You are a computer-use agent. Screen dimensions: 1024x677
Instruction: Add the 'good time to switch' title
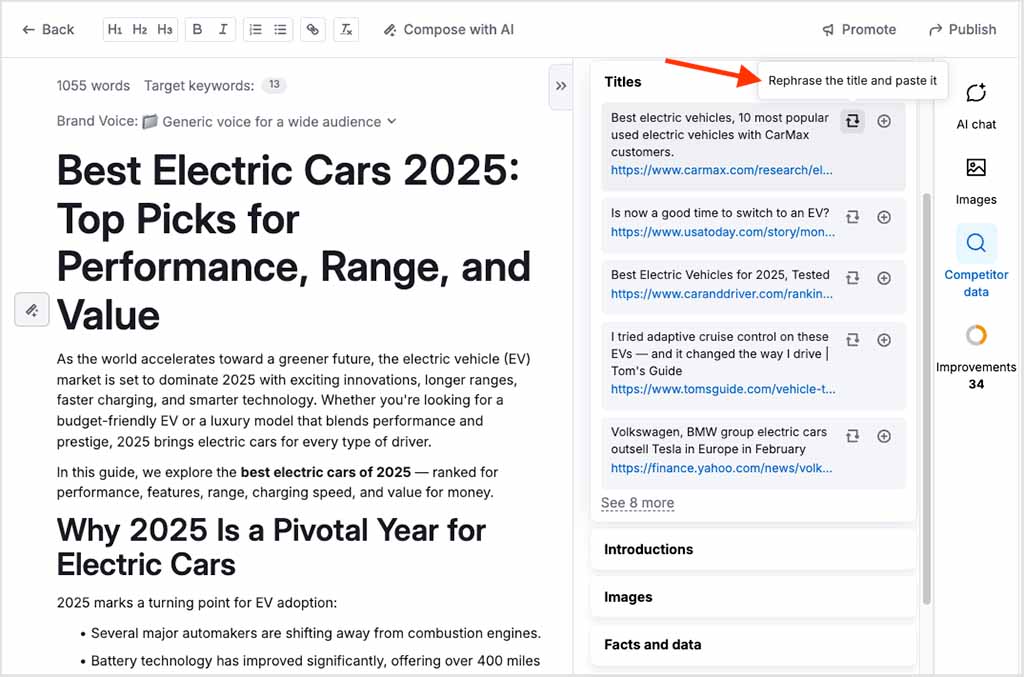coord(884,217)
